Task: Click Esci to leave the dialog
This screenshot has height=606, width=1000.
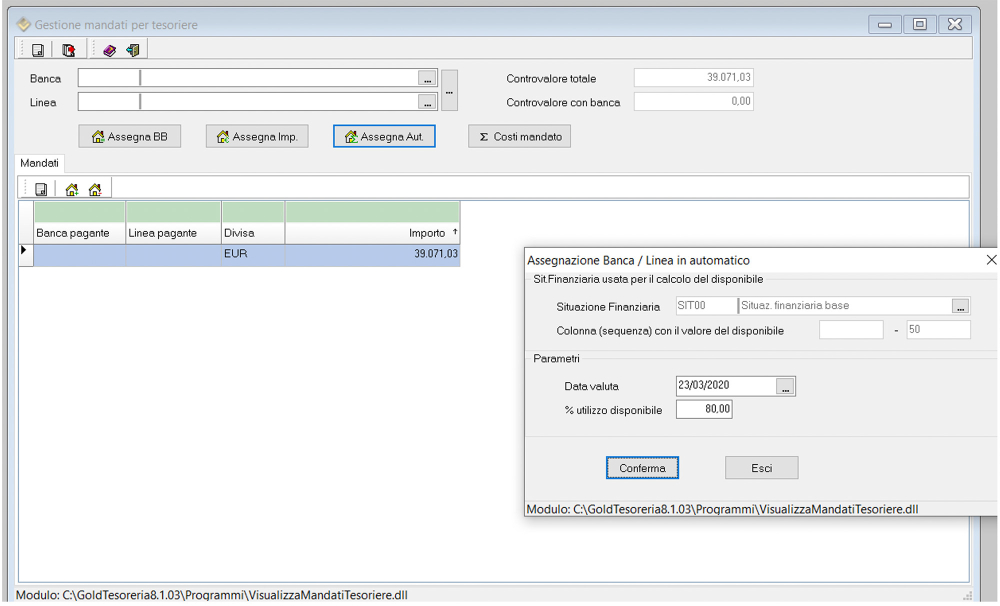Action: click(761, 468)
